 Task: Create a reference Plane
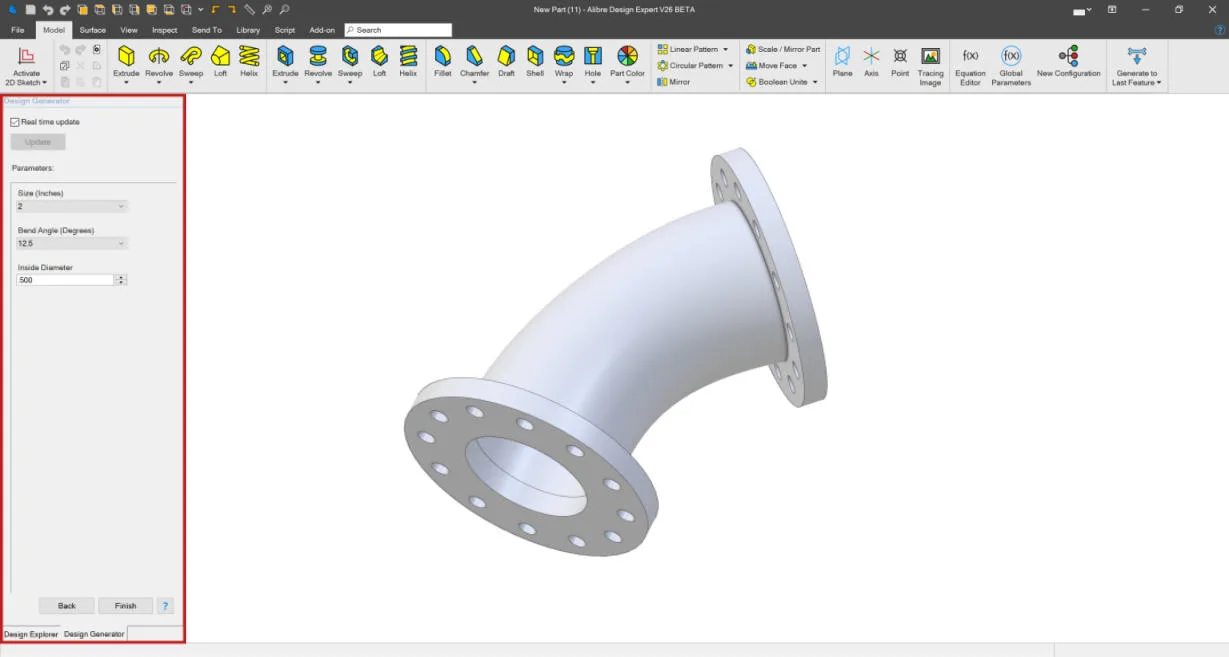(843, 62)
